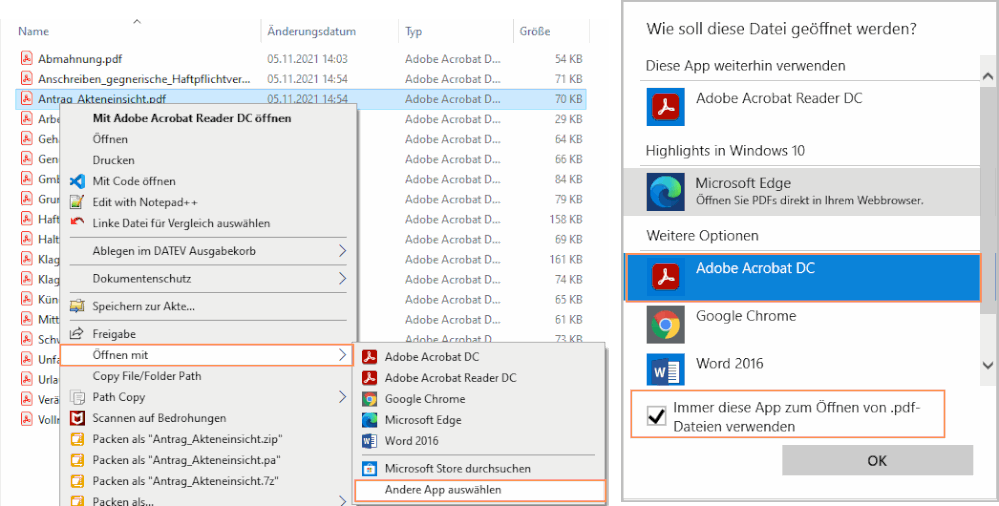Image resolution: width=999 pixels, height=506 pixels.
Task: Click the Adobe Acrobat Reader DC icon in dialog
Action: click(x=666, y=107)
